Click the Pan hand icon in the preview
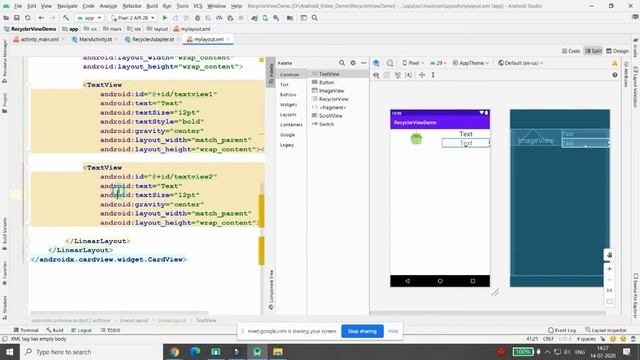The image size is (640, 360). pos(609,255)
